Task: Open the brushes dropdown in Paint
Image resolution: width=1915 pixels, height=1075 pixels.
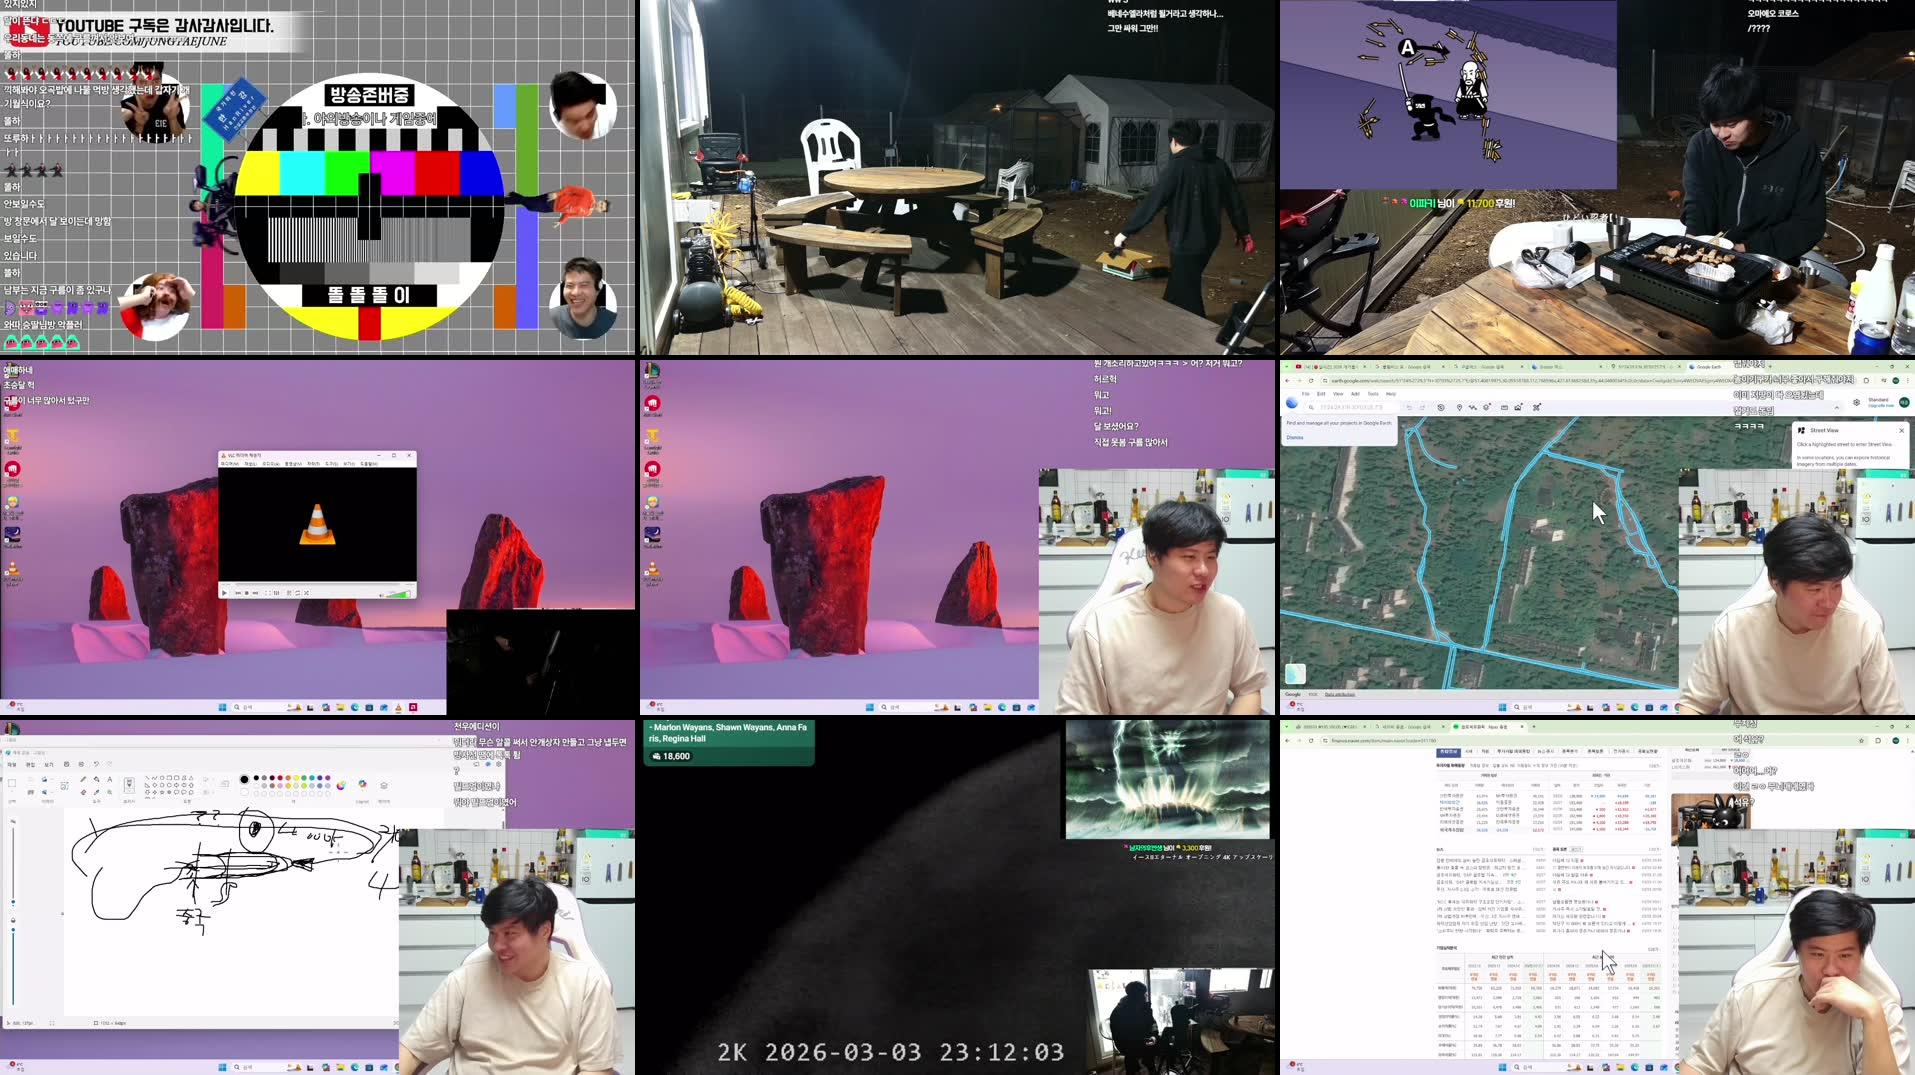Action: point(129,785)
